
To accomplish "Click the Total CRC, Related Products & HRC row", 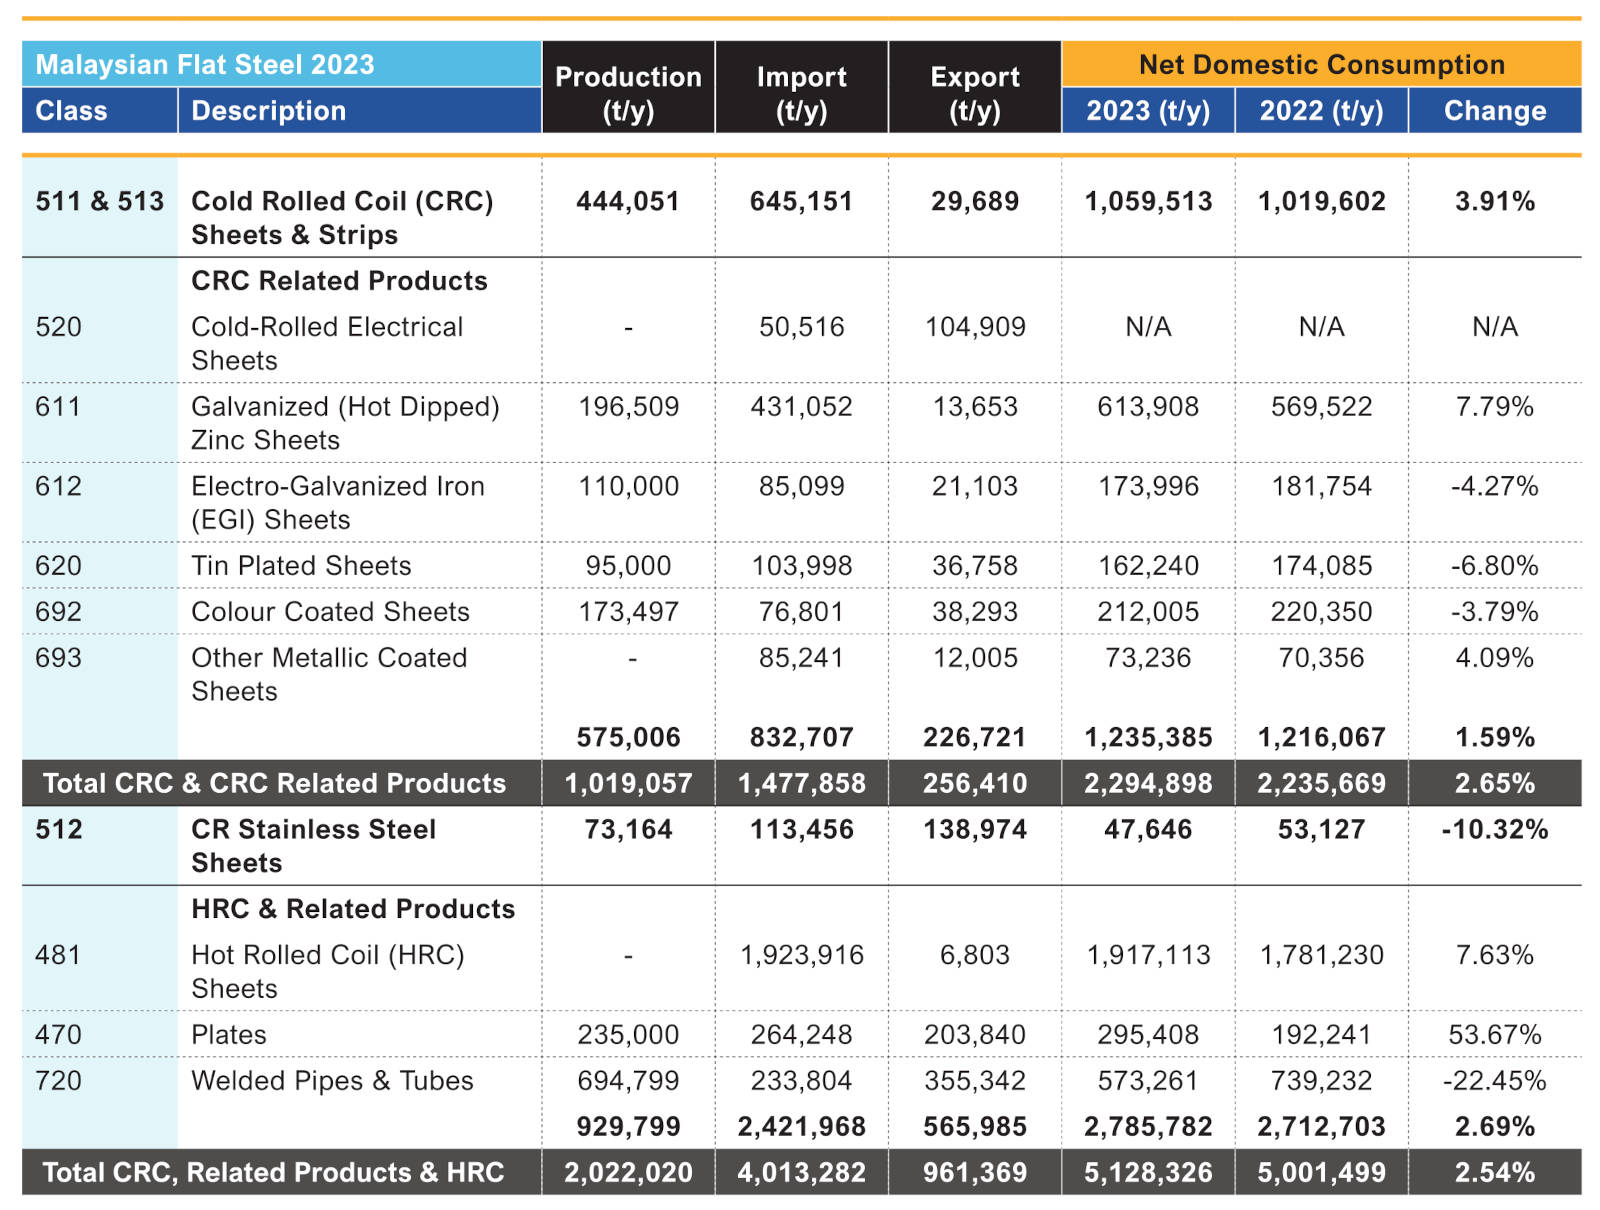I will pos(273,1172).
